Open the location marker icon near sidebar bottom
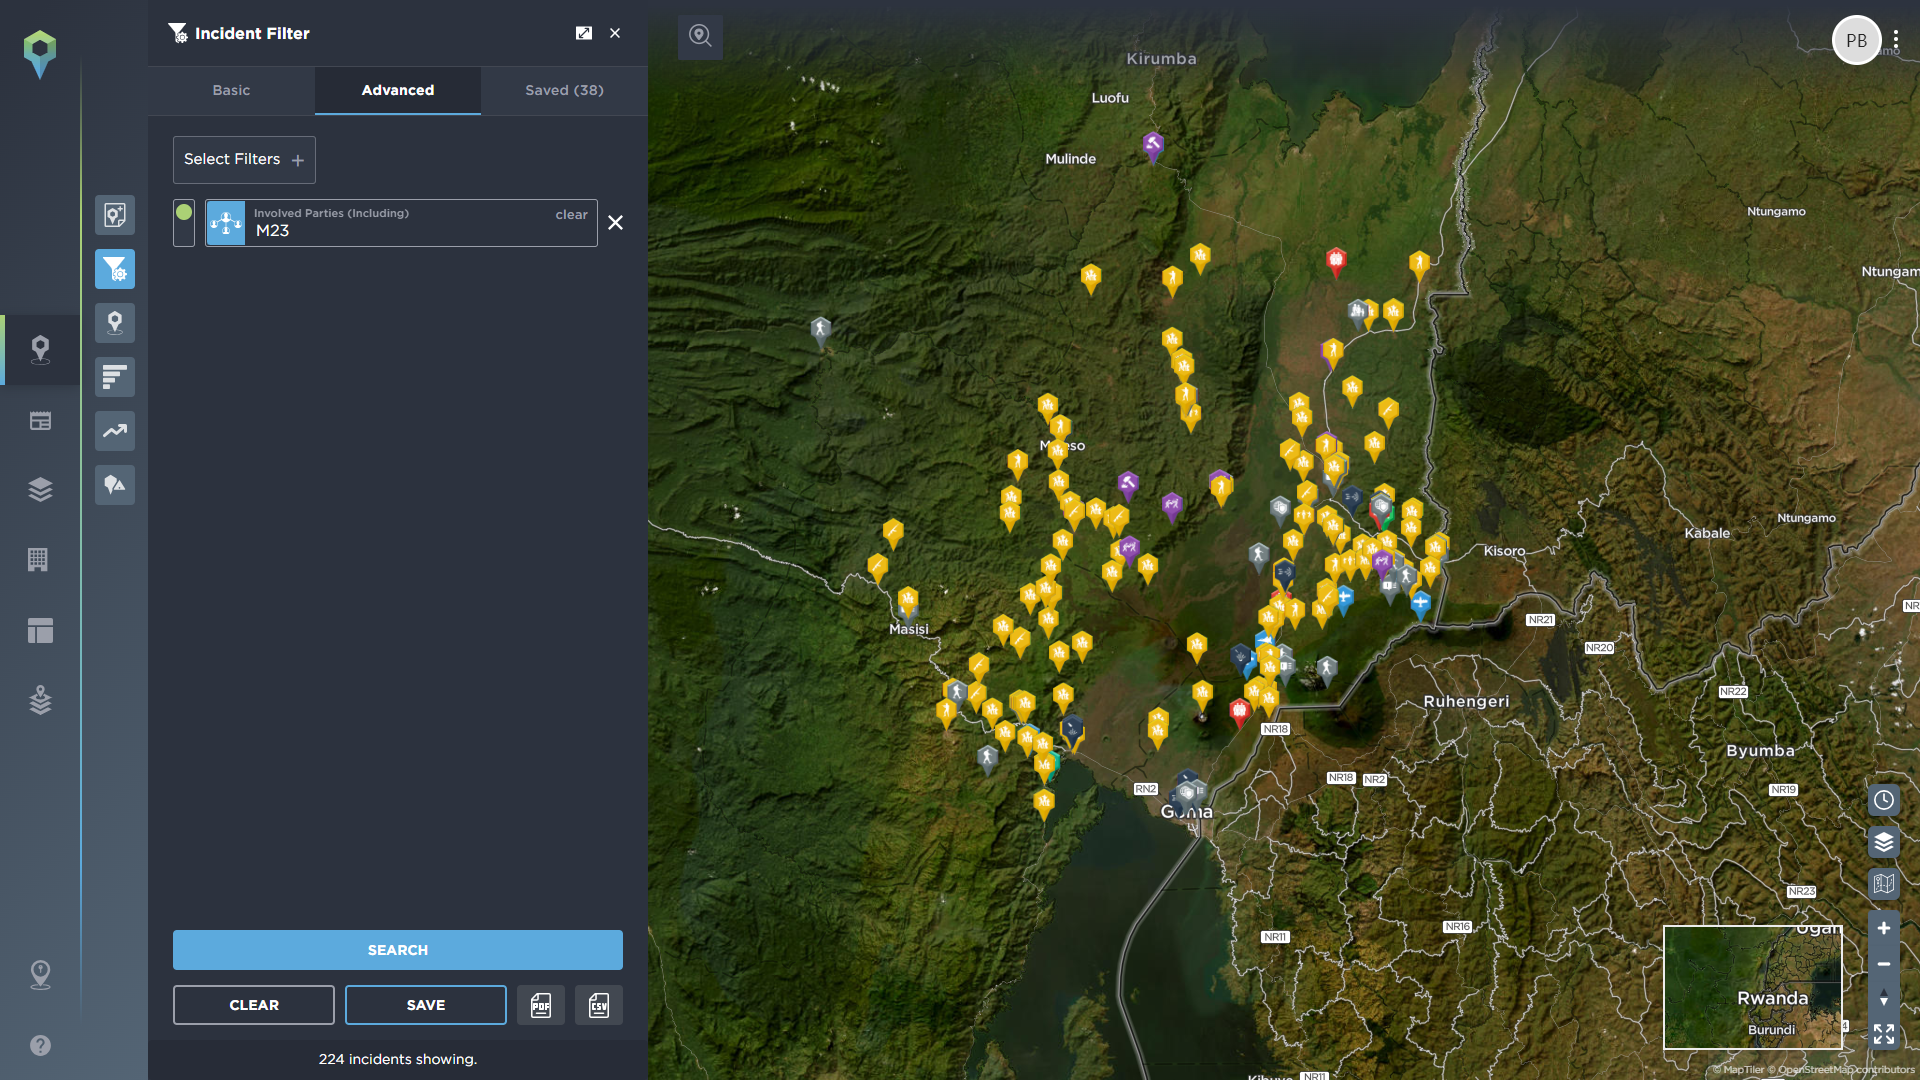The width and height of the screenshot is (1920, 1080). 40,974
